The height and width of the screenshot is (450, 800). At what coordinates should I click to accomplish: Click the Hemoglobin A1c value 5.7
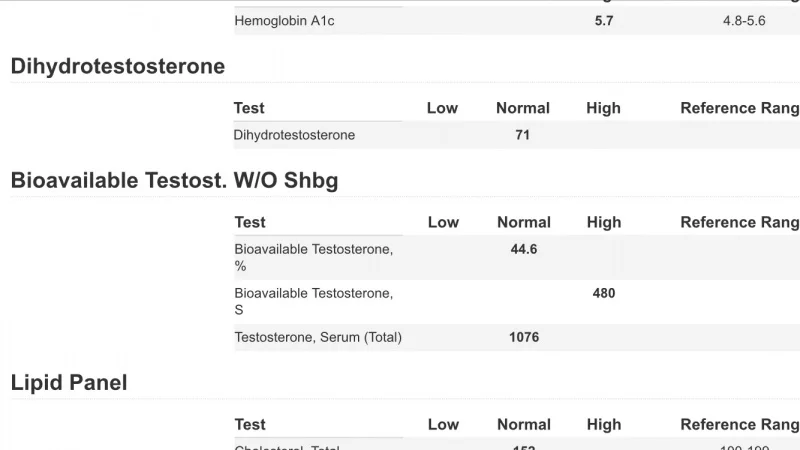tap(604, 21)
